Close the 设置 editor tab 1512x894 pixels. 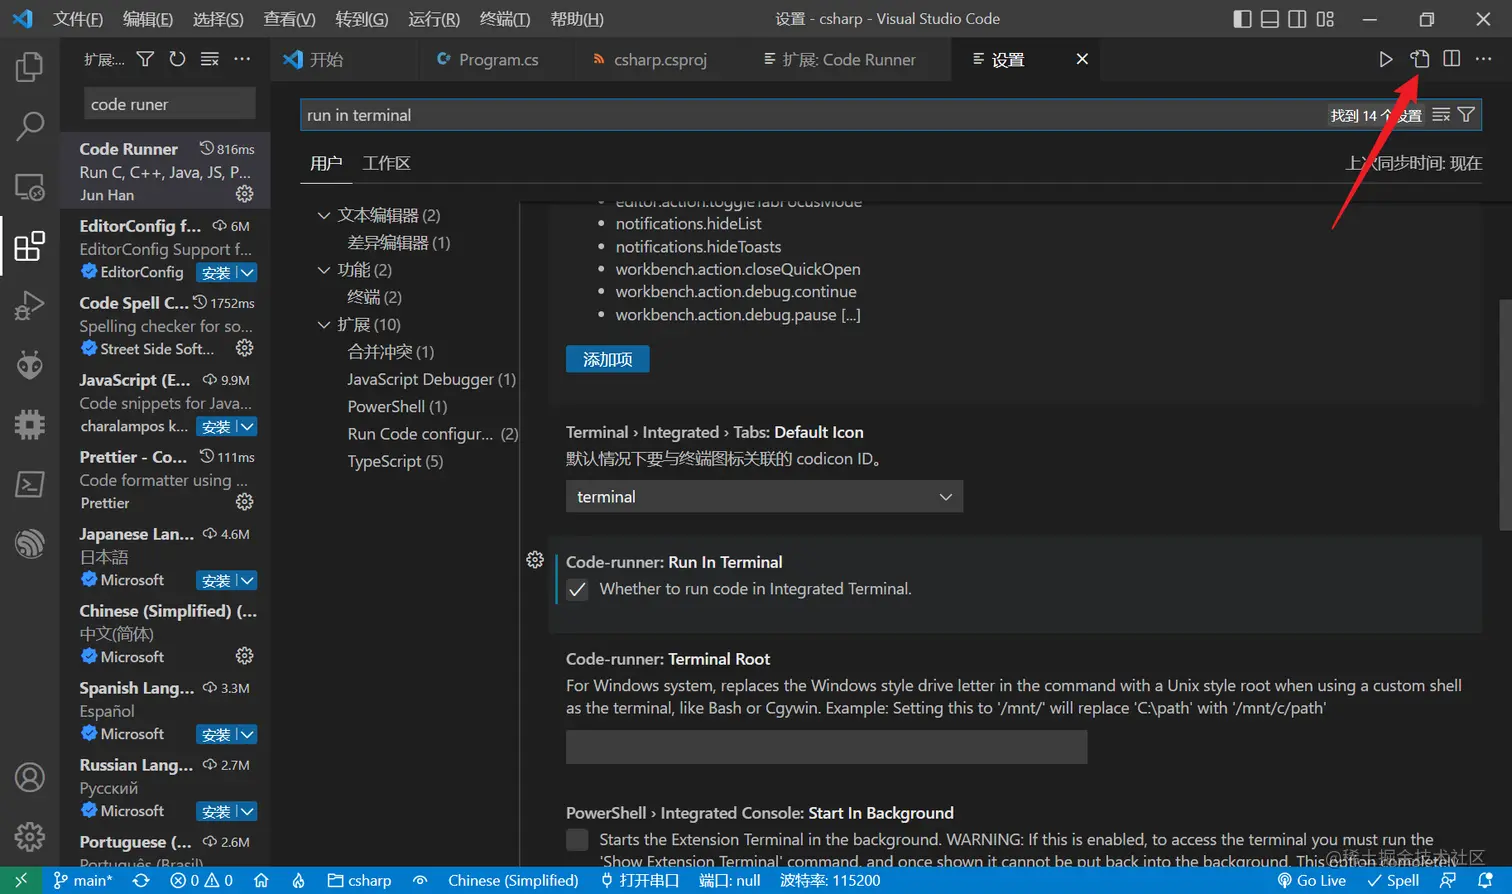click(1082, 60)
